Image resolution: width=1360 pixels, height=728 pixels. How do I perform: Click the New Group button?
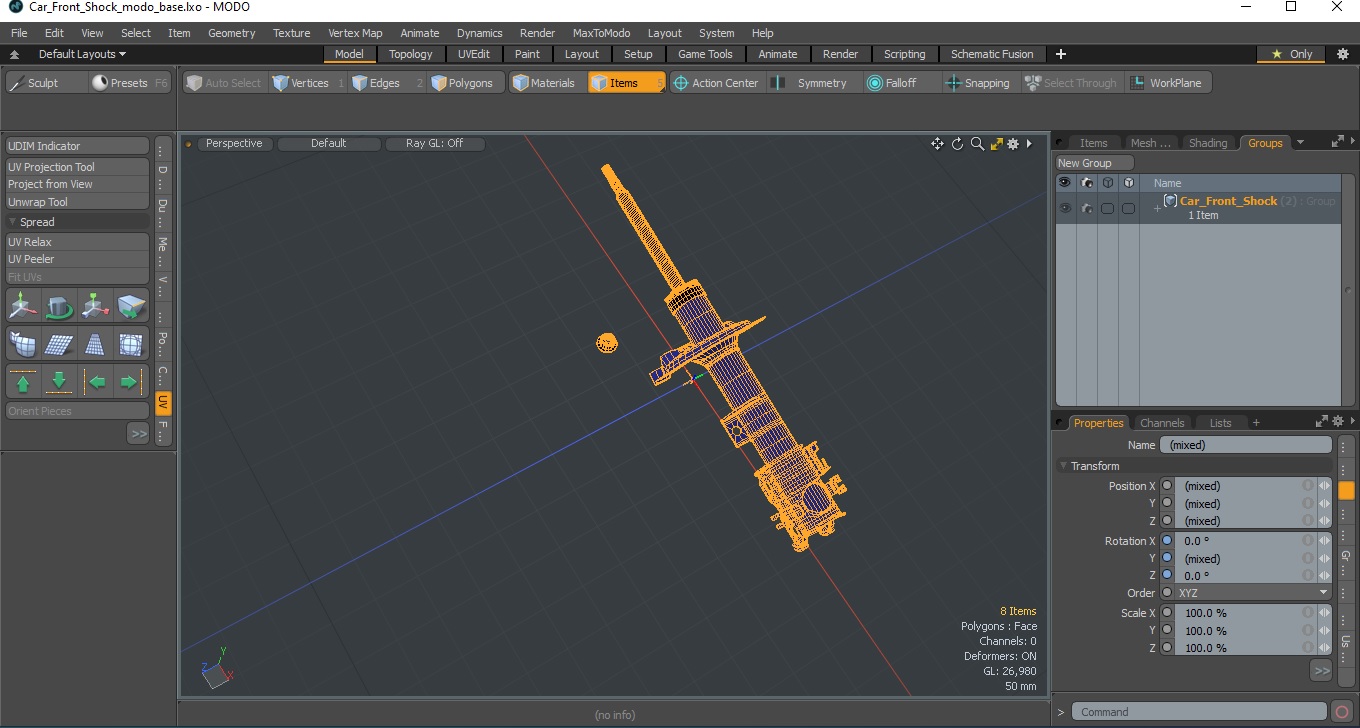click(x=1095, y=163)
